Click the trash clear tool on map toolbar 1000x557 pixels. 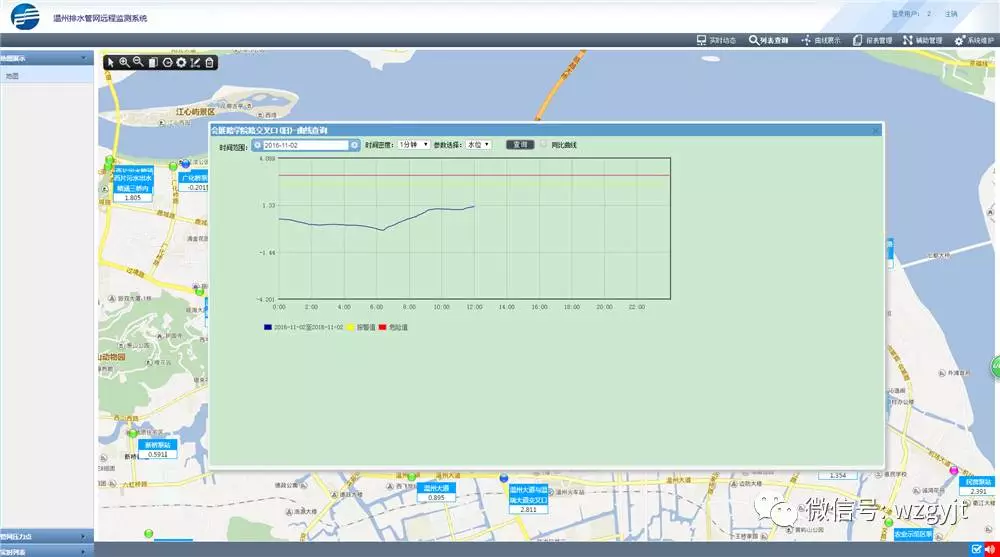(209, 63)
